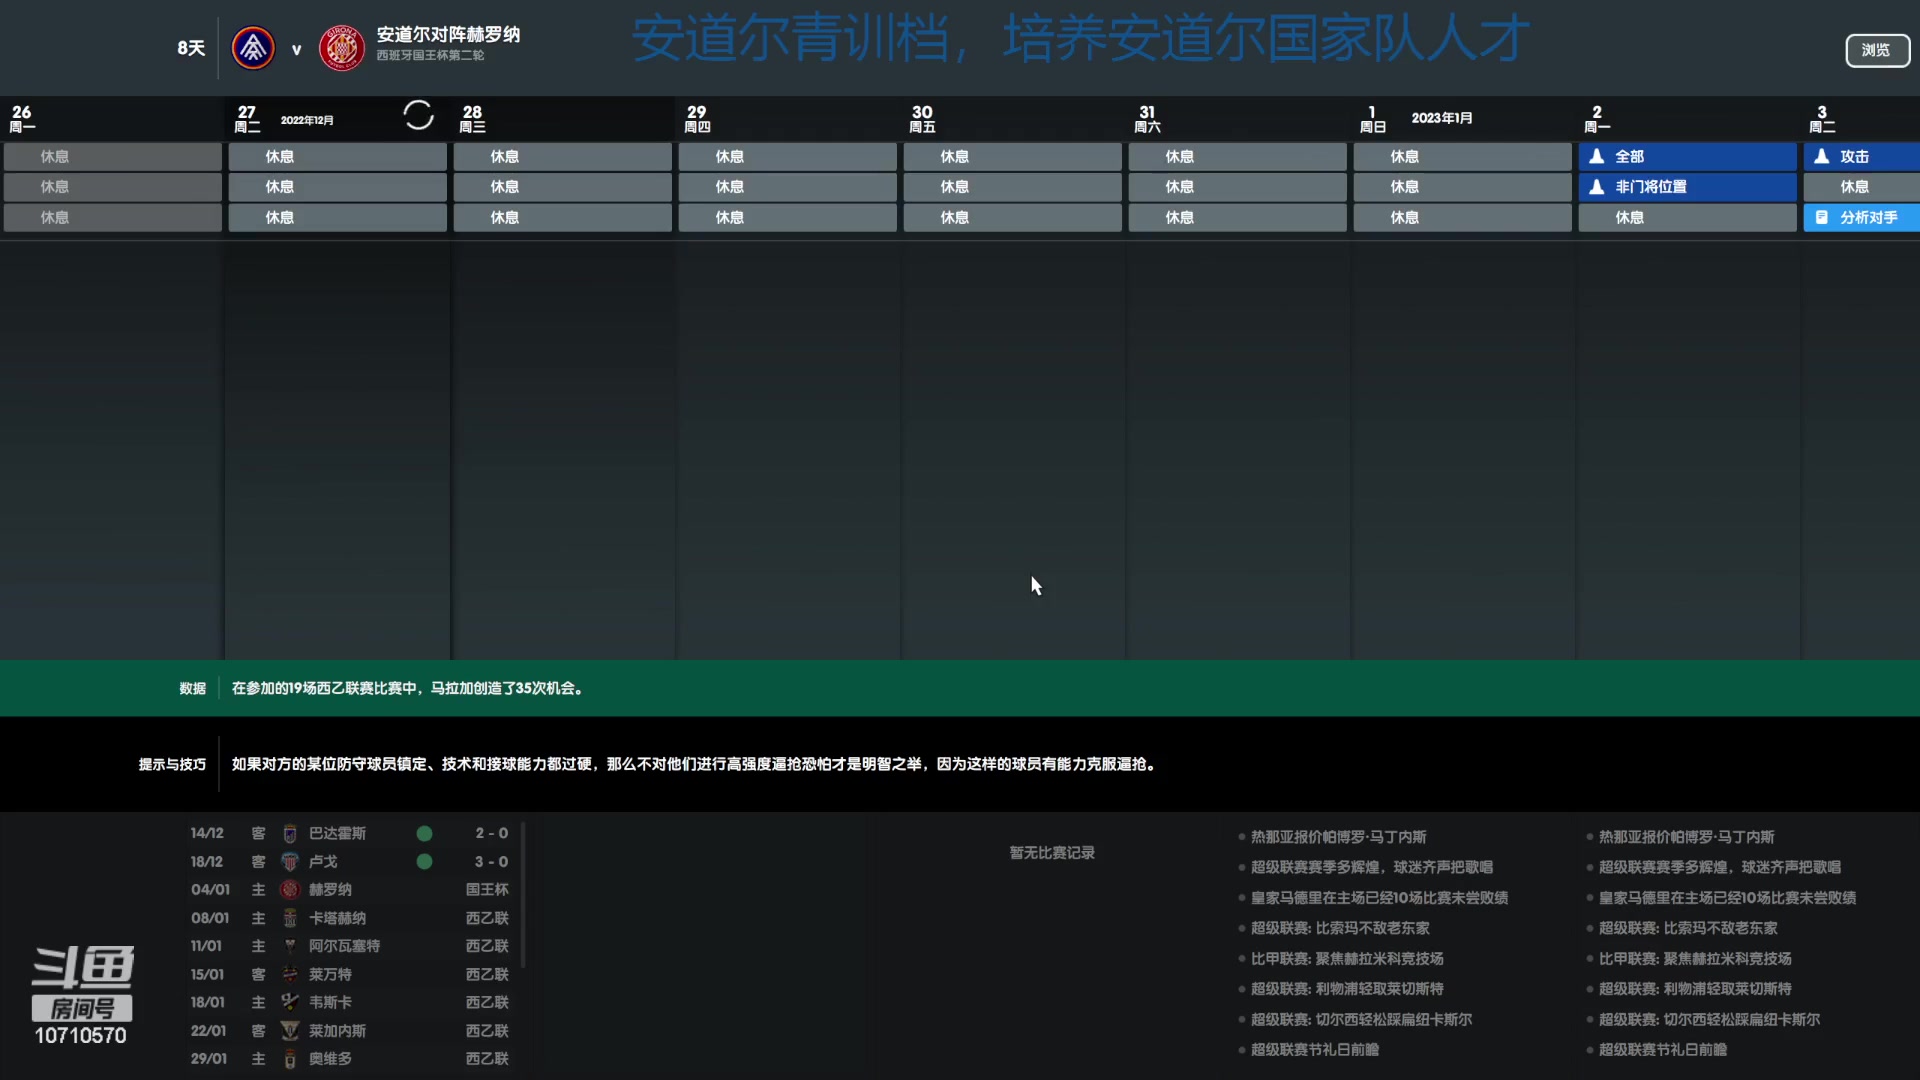
Task: Click the fixtures list scrollbar
Action: [x=523, y=895]
